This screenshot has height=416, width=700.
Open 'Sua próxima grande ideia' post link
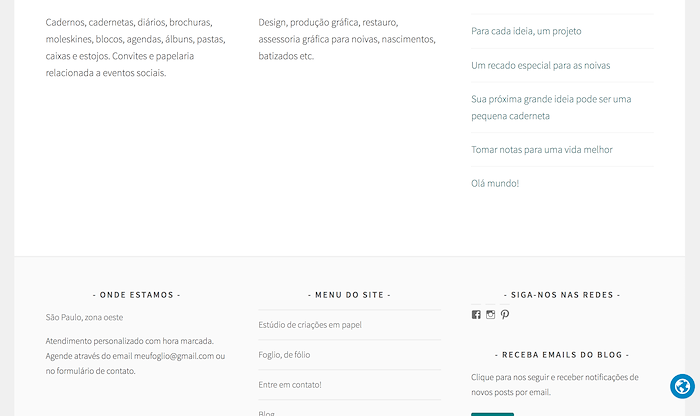551,108
